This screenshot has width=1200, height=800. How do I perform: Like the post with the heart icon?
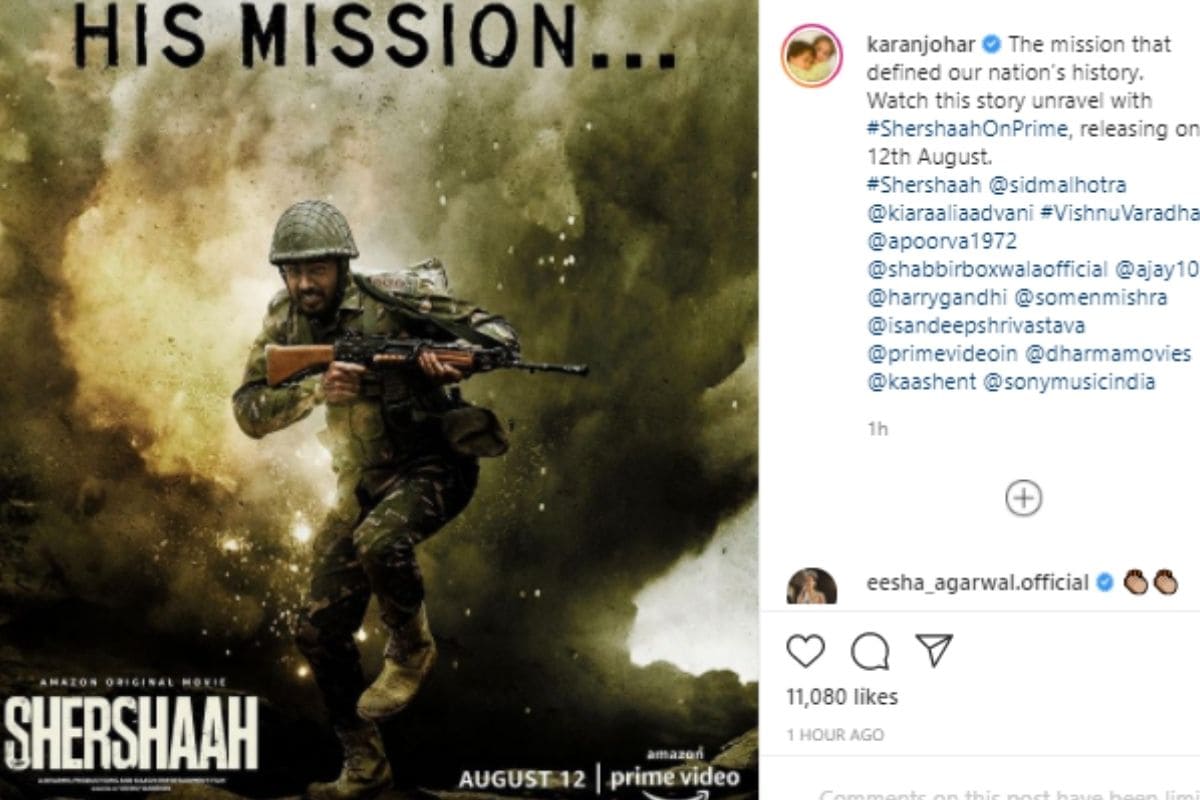806,653
